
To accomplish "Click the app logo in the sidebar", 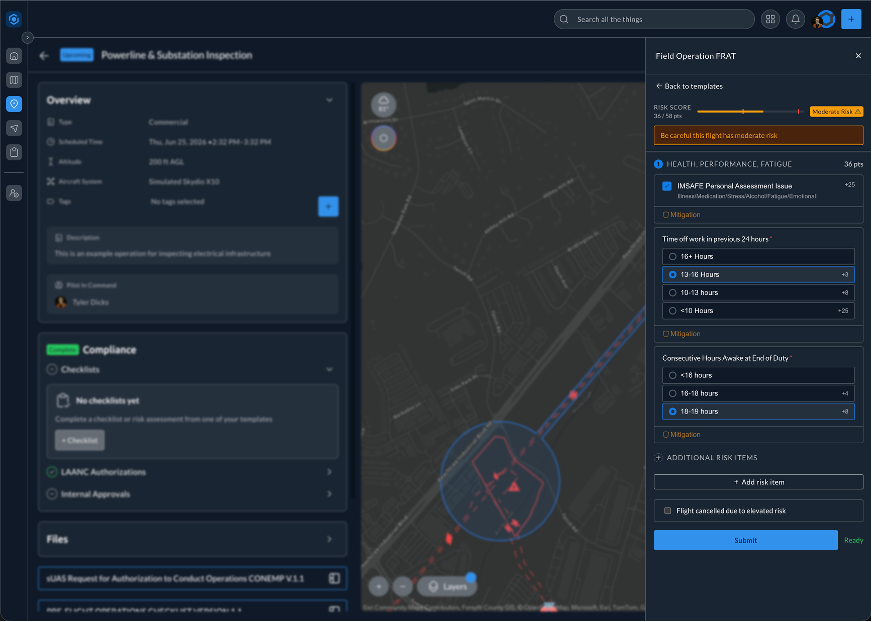I will pyautogui.click(x=14, y=19).
